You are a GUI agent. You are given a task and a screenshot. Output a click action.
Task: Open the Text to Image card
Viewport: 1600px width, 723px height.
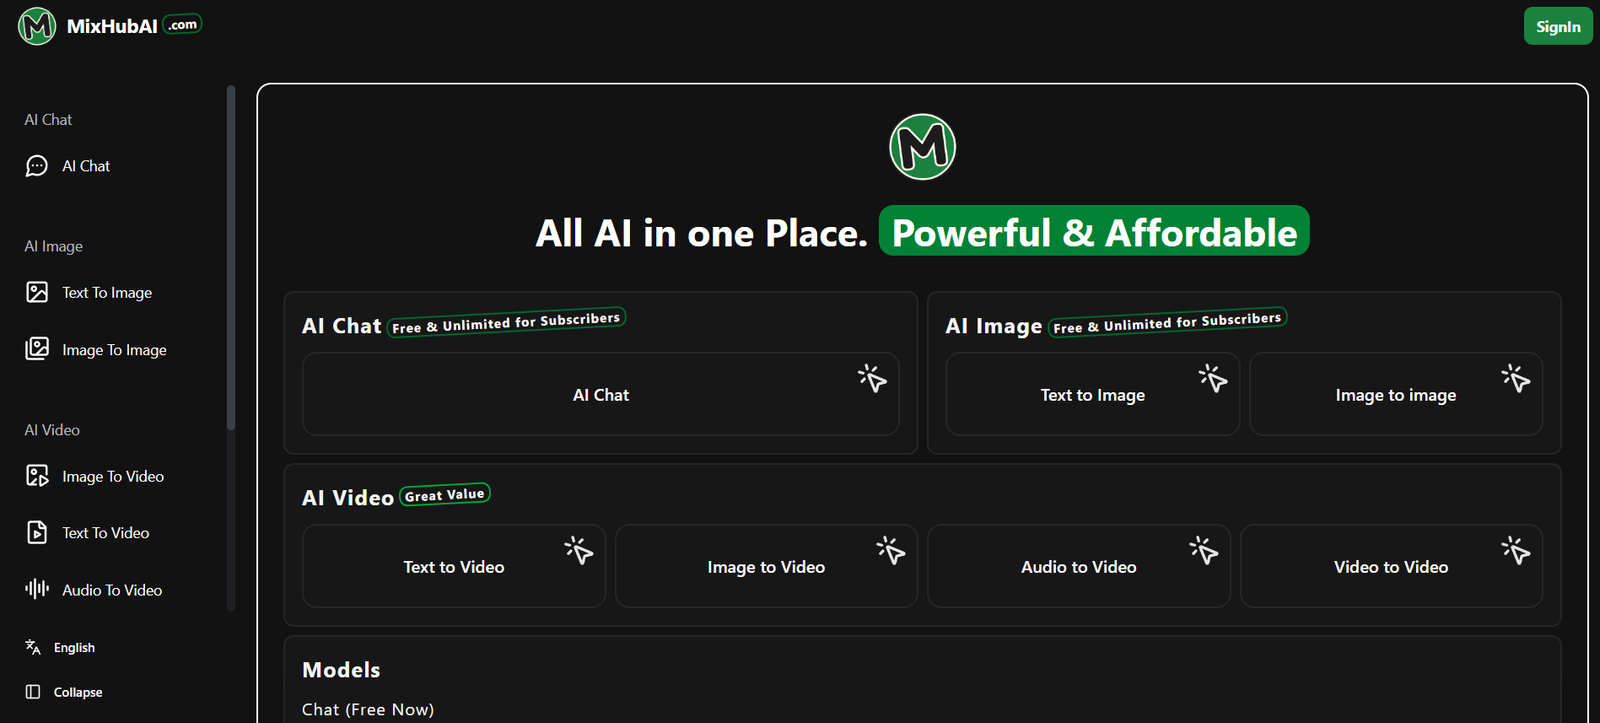click(x=1092, y=395)
